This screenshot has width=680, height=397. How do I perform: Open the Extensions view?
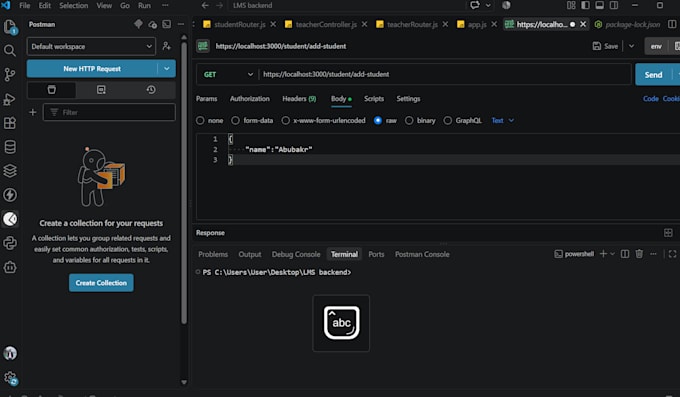(10, 123)
